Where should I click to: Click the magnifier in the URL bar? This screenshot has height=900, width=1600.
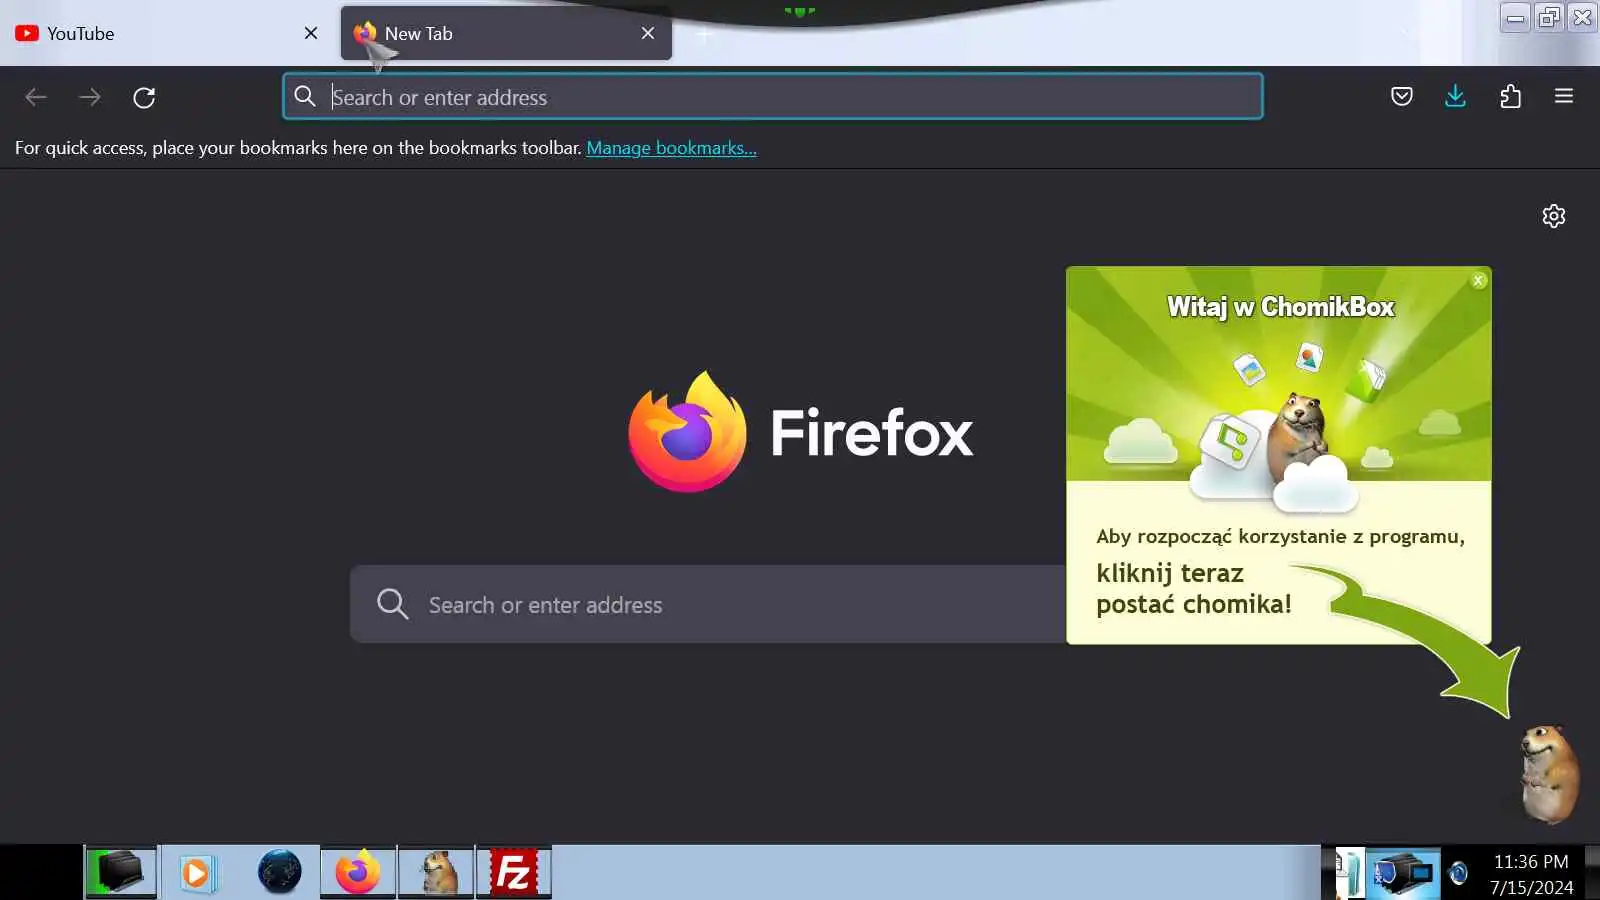[305, 96]
